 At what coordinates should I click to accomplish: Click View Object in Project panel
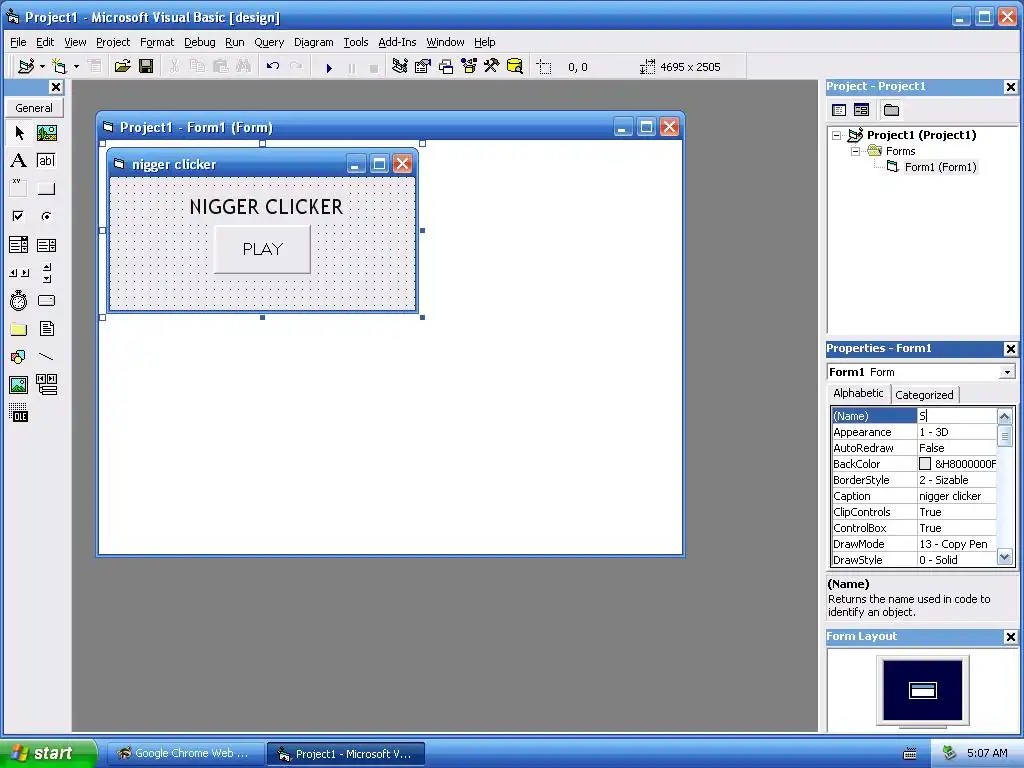(x=861, y=110)
